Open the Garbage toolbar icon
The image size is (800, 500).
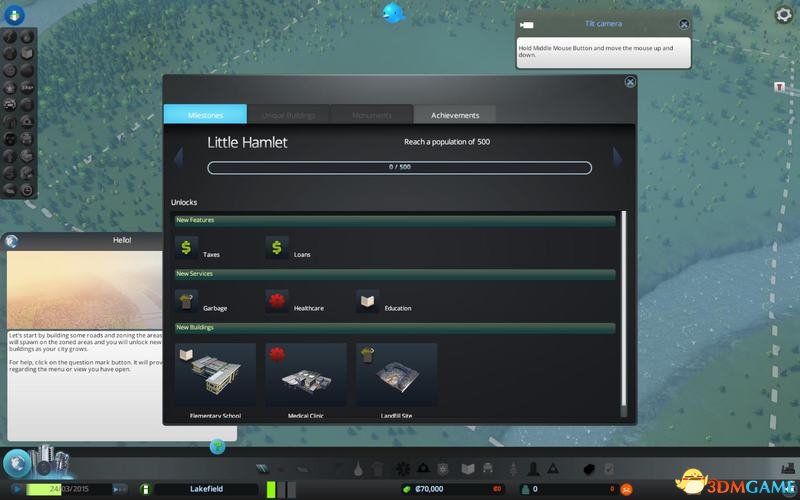coord(378,469)
